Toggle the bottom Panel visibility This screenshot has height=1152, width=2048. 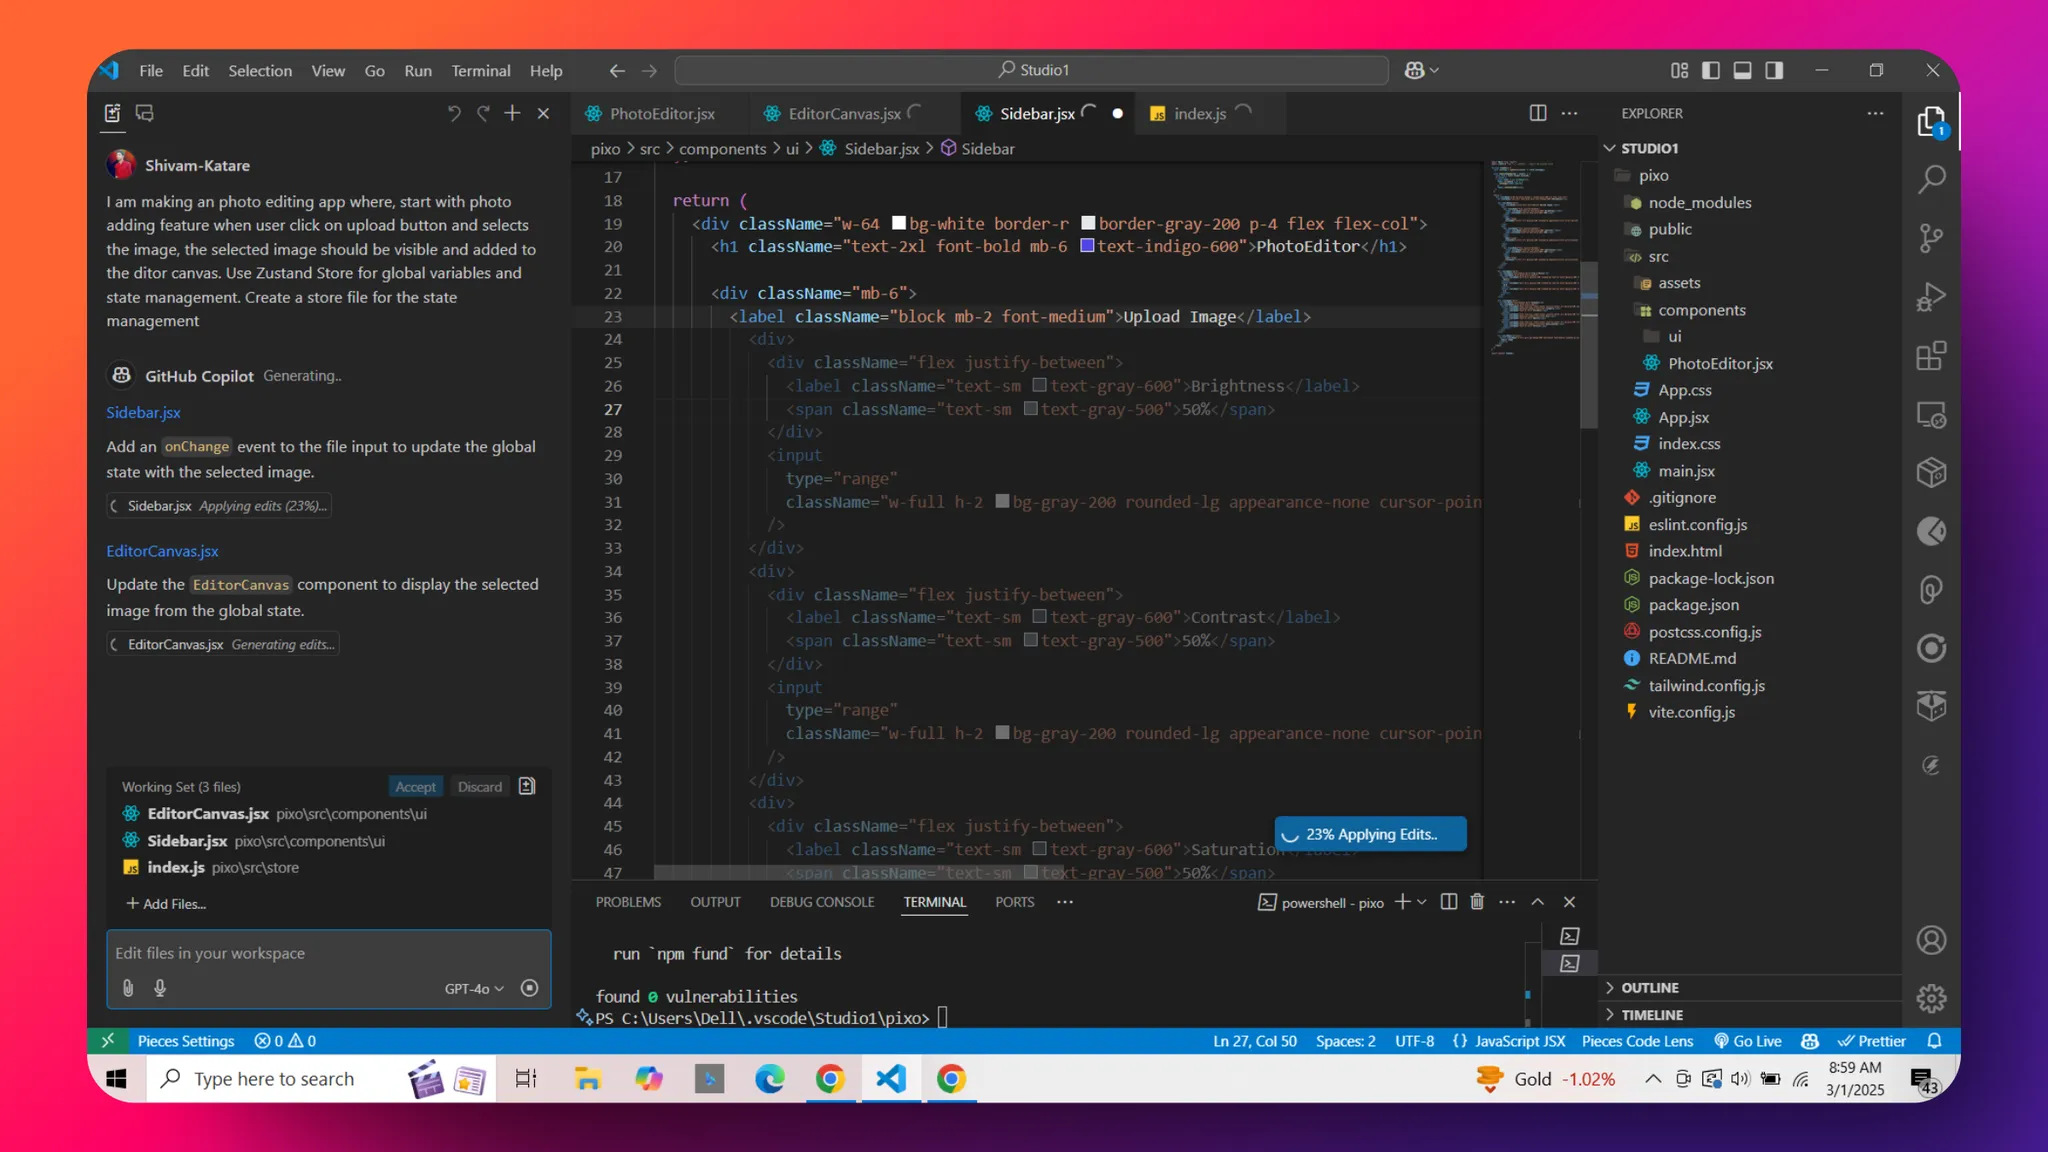[x=1742, y=70]
